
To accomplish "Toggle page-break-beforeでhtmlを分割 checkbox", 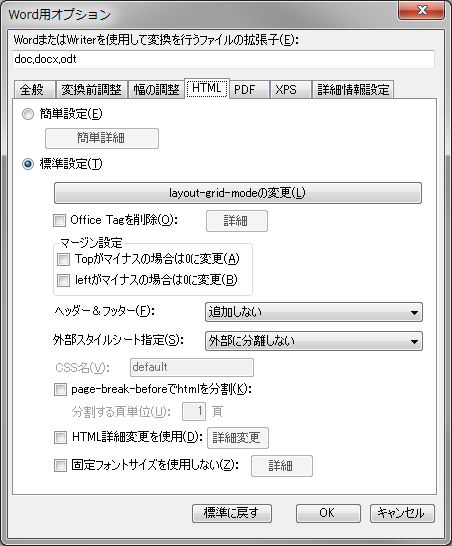I will click(x=60, y=389).
